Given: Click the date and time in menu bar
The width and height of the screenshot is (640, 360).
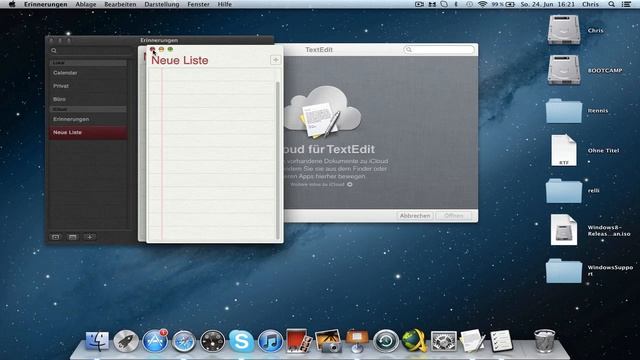Looking at the screenshot, I should [547, 4].
